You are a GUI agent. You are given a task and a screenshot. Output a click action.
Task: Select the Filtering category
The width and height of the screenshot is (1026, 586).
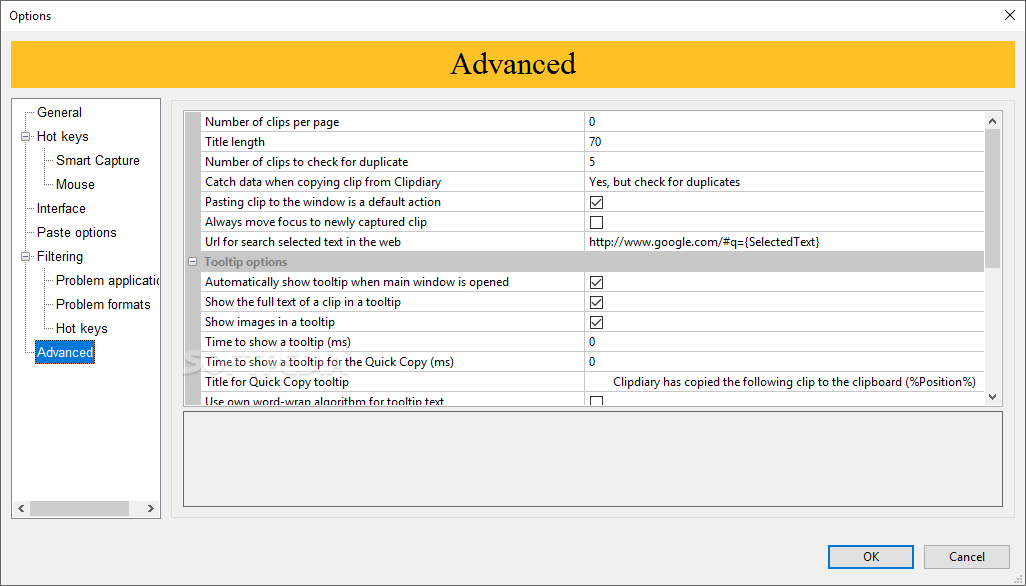[60, 256]
